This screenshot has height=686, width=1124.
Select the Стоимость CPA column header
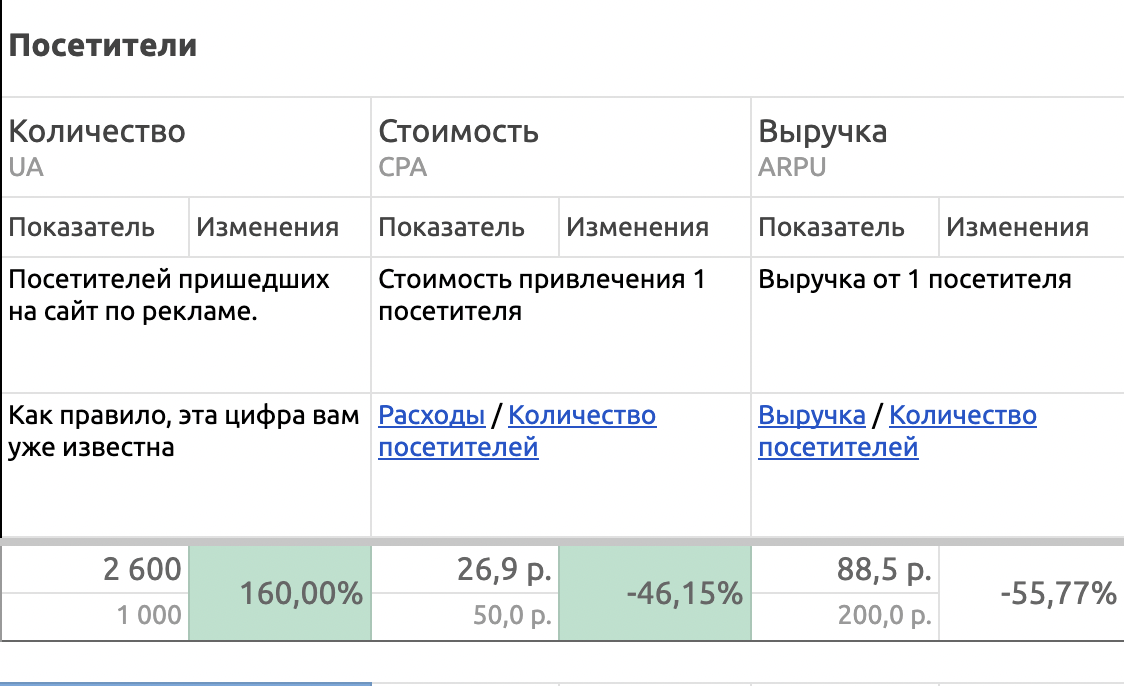click(458, 146)
